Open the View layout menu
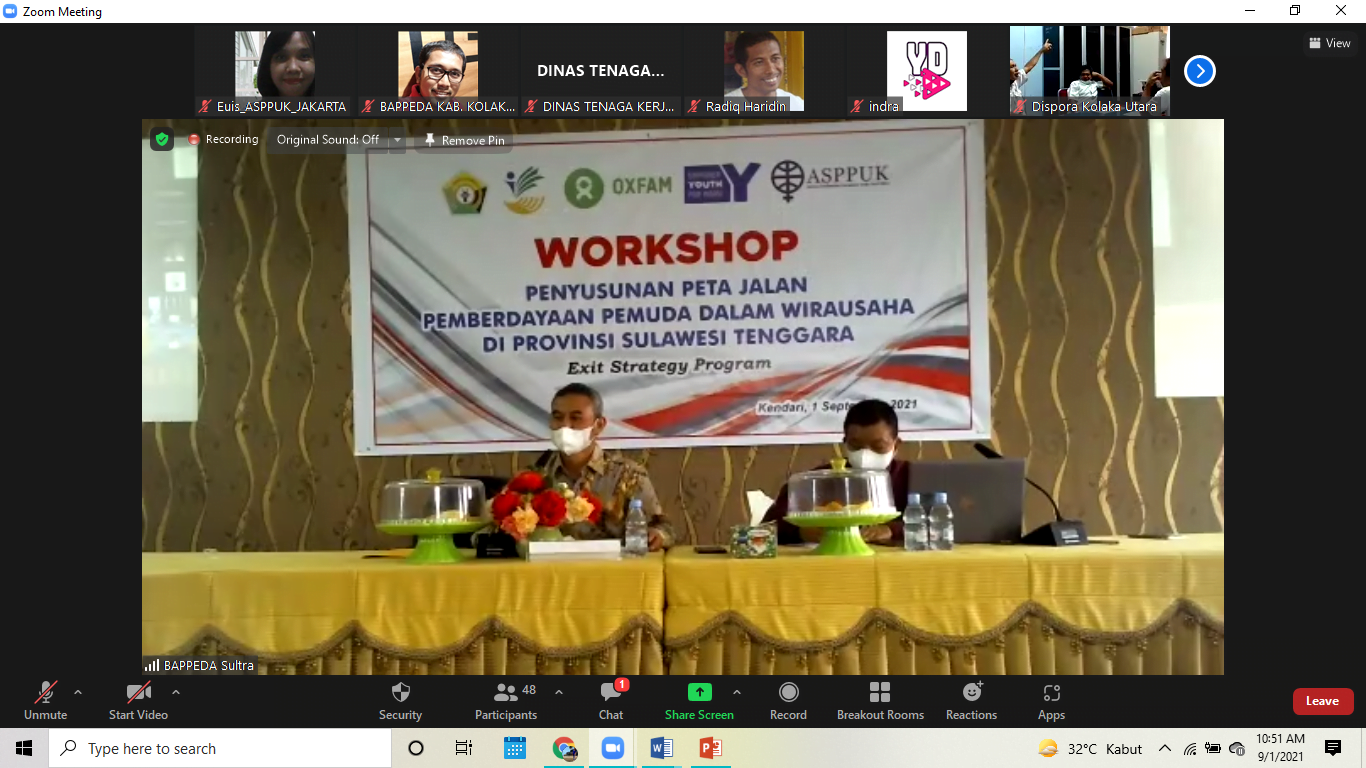This screenshot has width=1366, height=768. 1330,43
